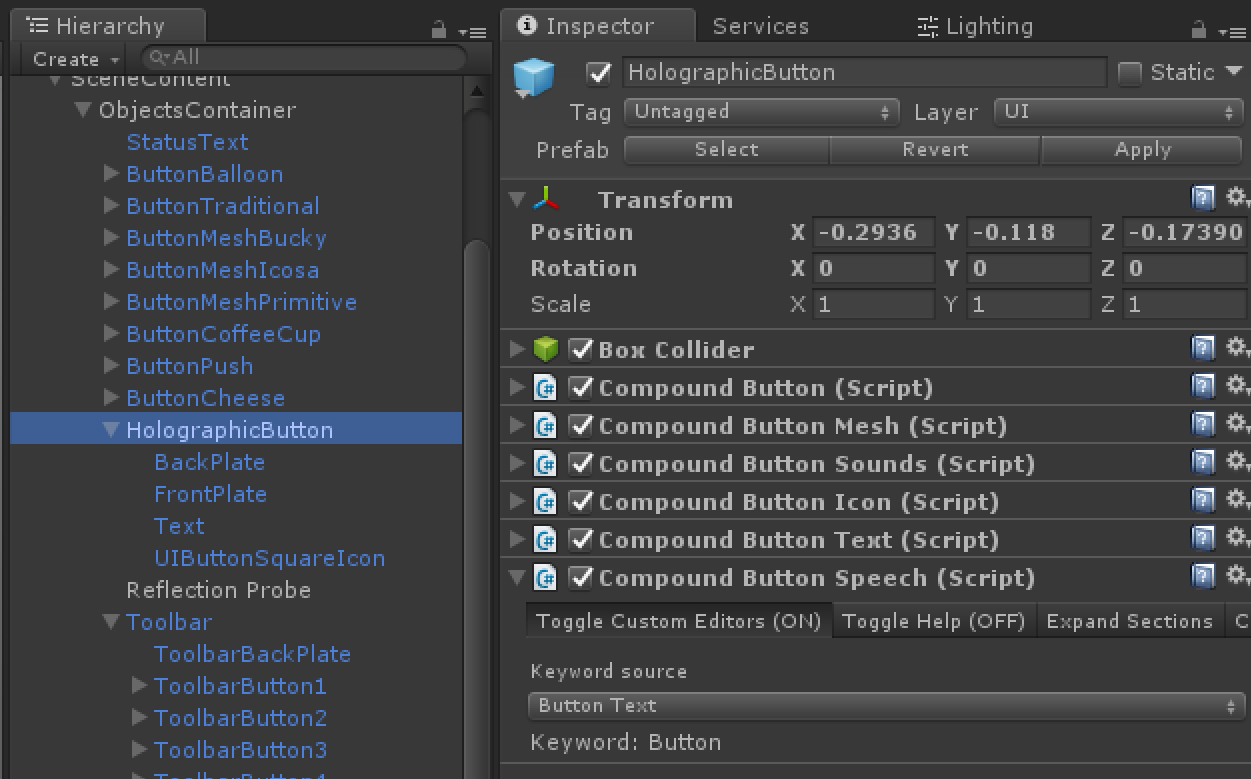Expand the ButtonBalloon tree node
Viewport: 1251px width, 779px height.
pyautogui.click(x=111, y=173)
